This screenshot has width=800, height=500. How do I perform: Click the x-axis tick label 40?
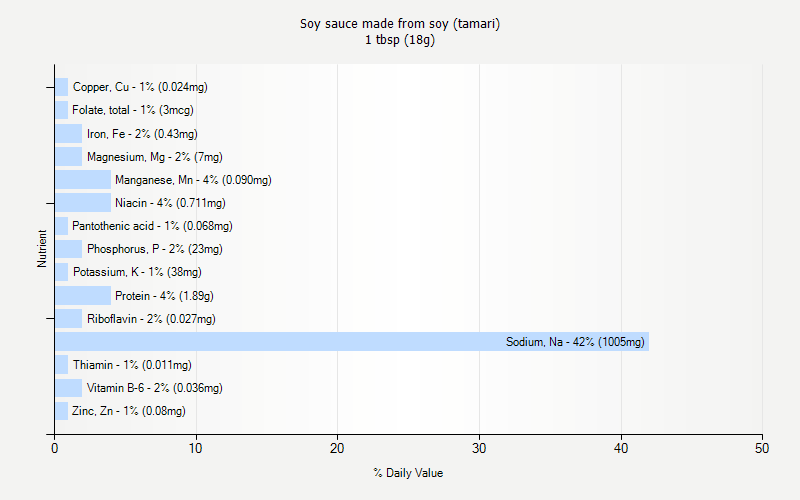coord(621,448)
